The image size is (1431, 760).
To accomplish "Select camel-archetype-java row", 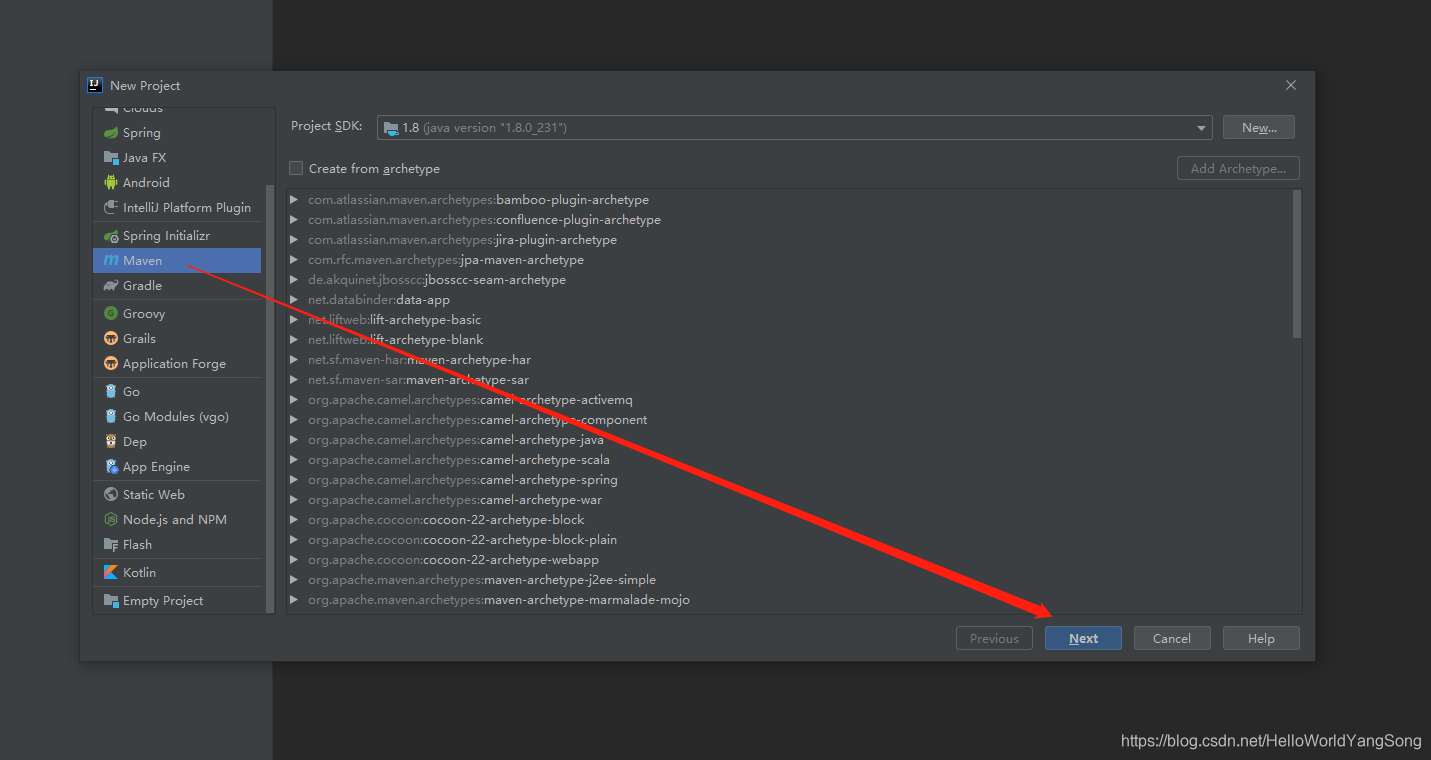I will coord(794,440).
